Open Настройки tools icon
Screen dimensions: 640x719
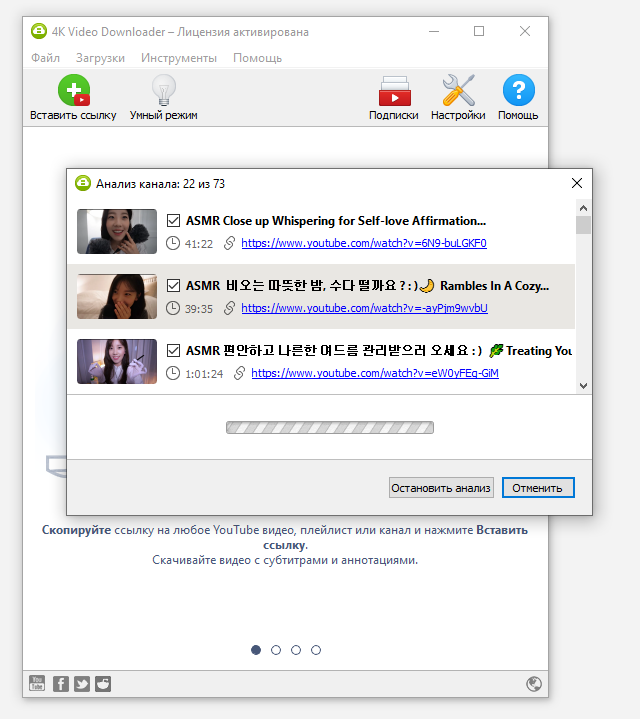tap(458, 91)
